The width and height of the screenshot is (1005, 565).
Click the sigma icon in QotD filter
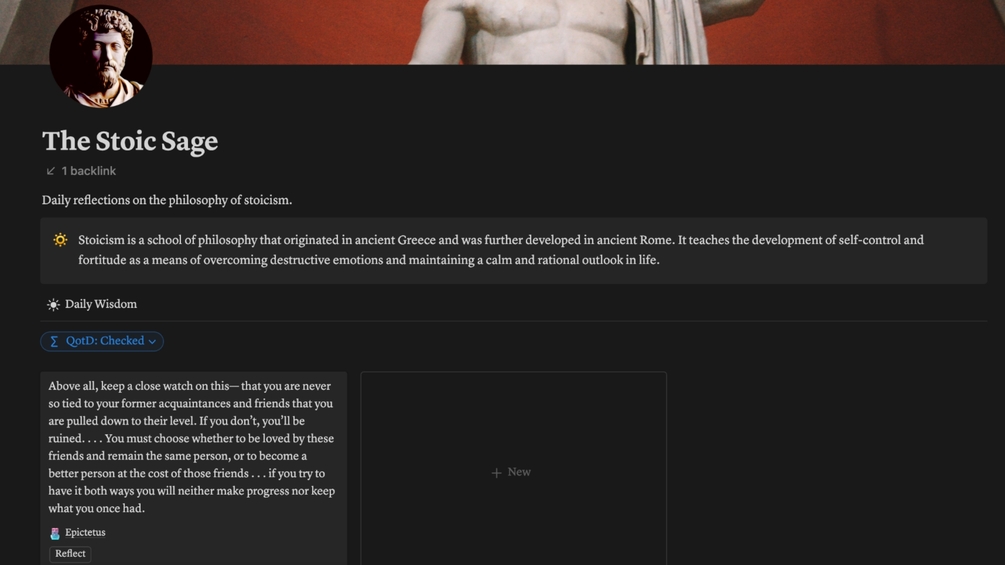[x=54, y=341]
